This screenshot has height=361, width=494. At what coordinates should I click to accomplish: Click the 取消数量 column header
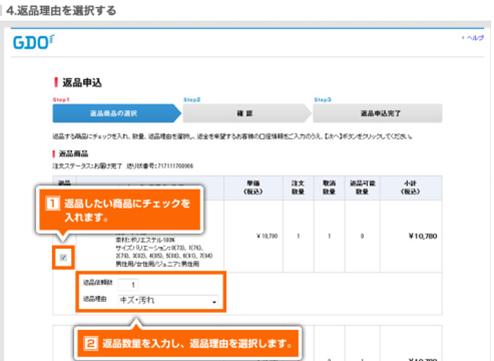[x=329, y=187]
